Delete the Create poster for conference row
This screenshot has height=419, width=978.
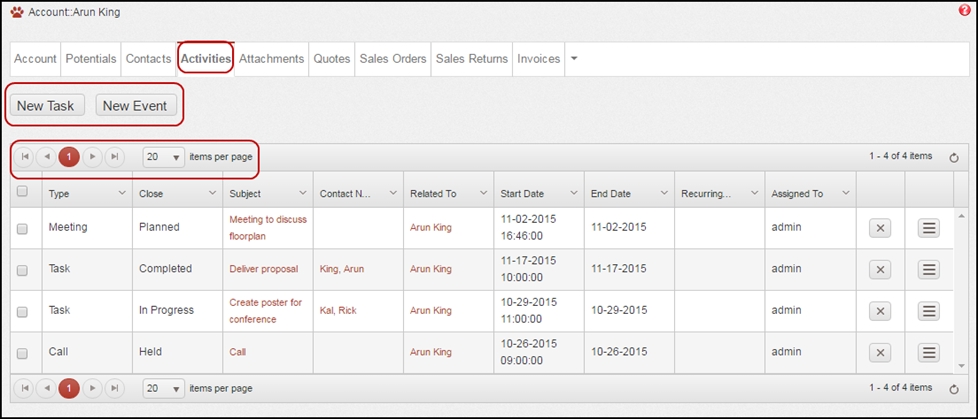click(x=880, y=311)
